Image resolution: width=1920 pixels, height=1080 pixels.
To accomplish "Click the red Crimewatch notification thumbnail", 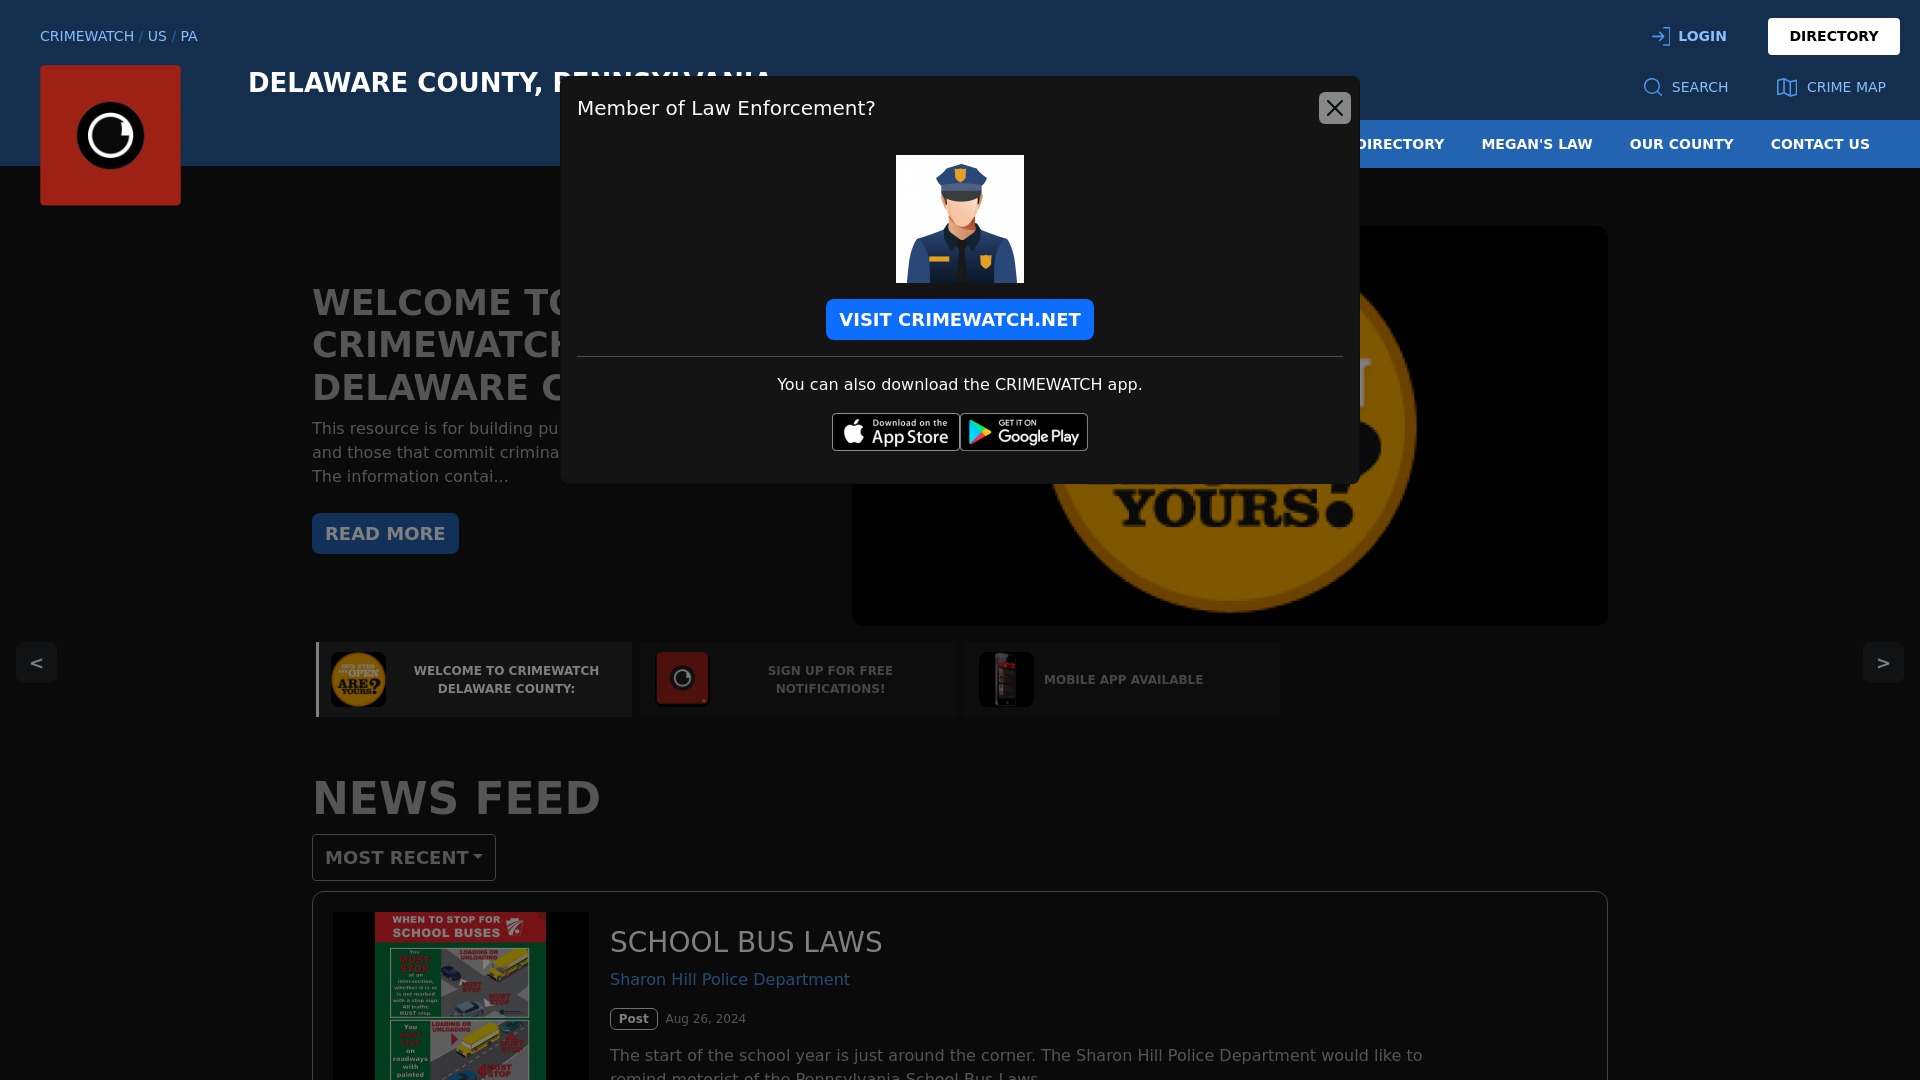I will click(x=682, y=679).
